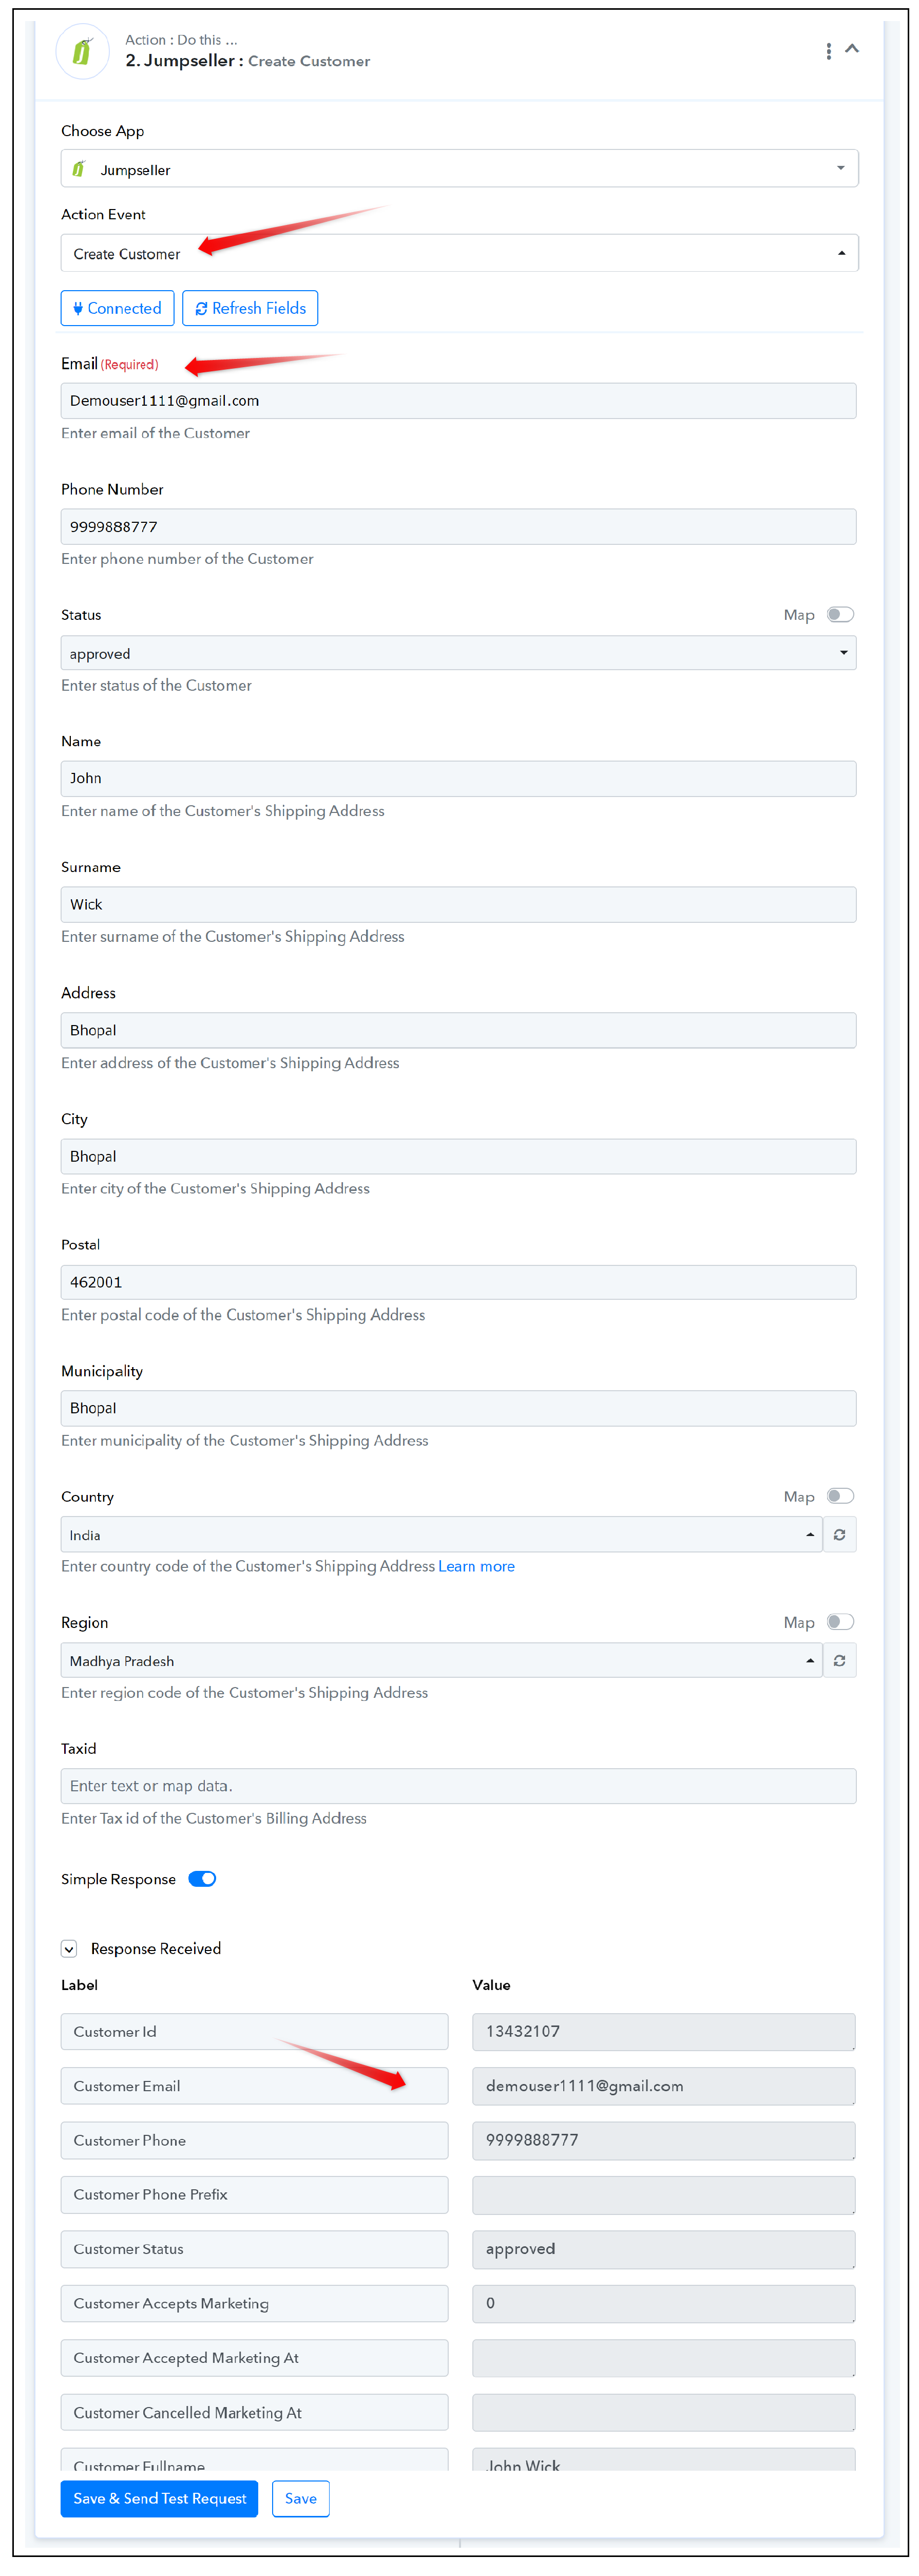919x2576 pixels.
Task: Click the Connected button
Action: pyautogui.click(x=117, y=308)
